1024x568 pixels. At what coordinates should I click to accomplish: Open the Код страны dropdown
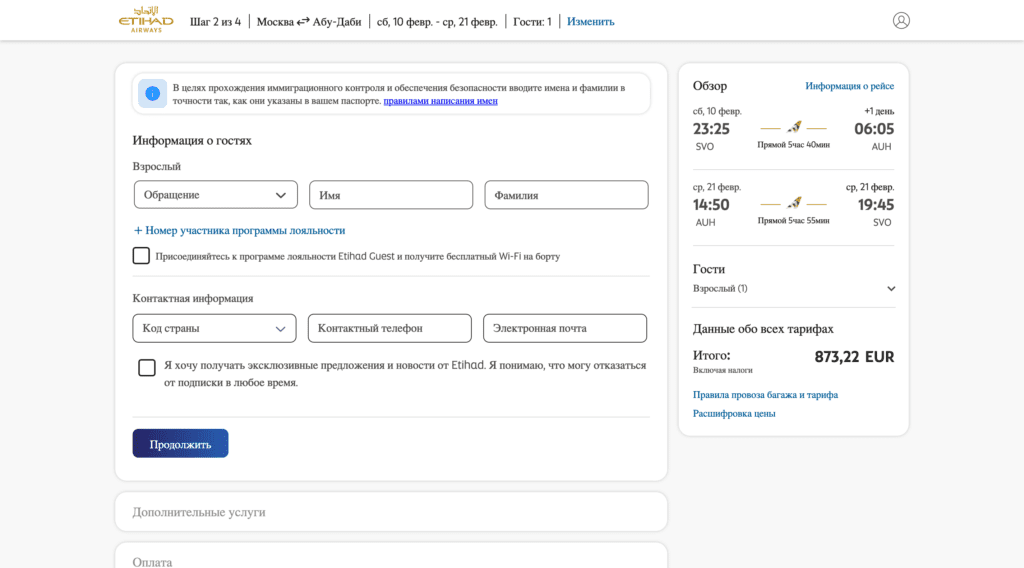214,328
